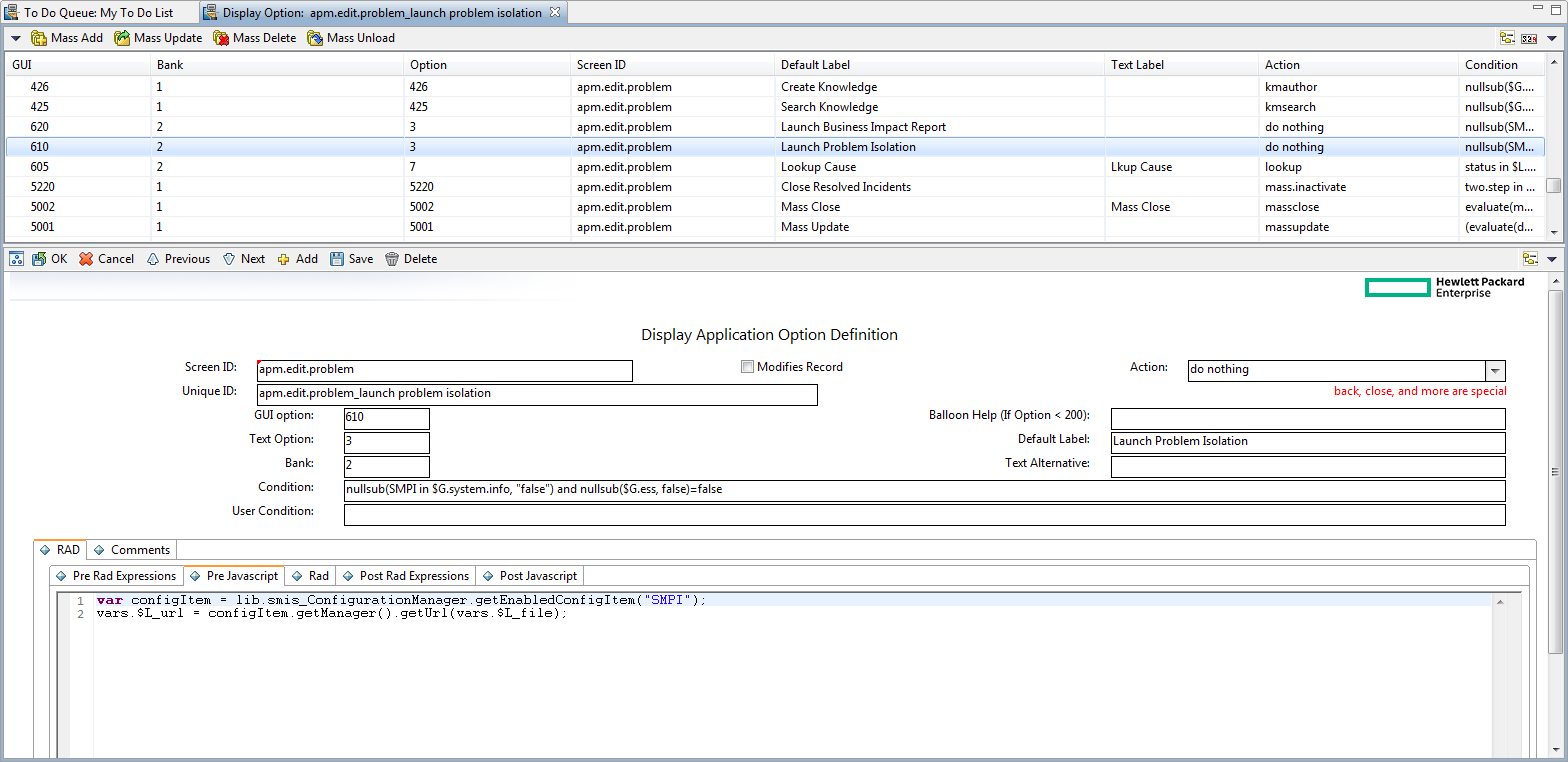Open the Action combo box dropdown
This screenshot has width=1568, height=762.
click(1495, 370)
